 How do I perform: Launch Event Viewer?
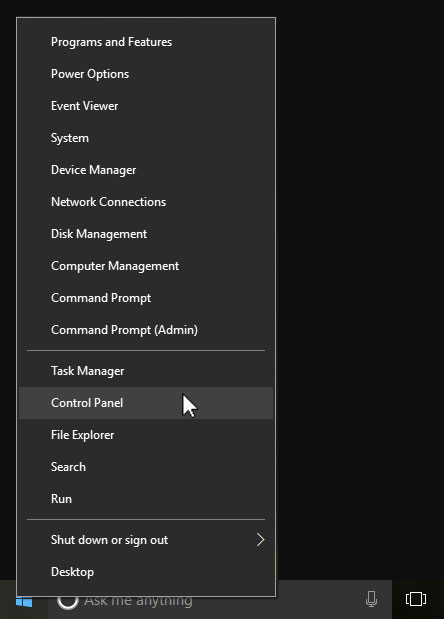point(146,106)
